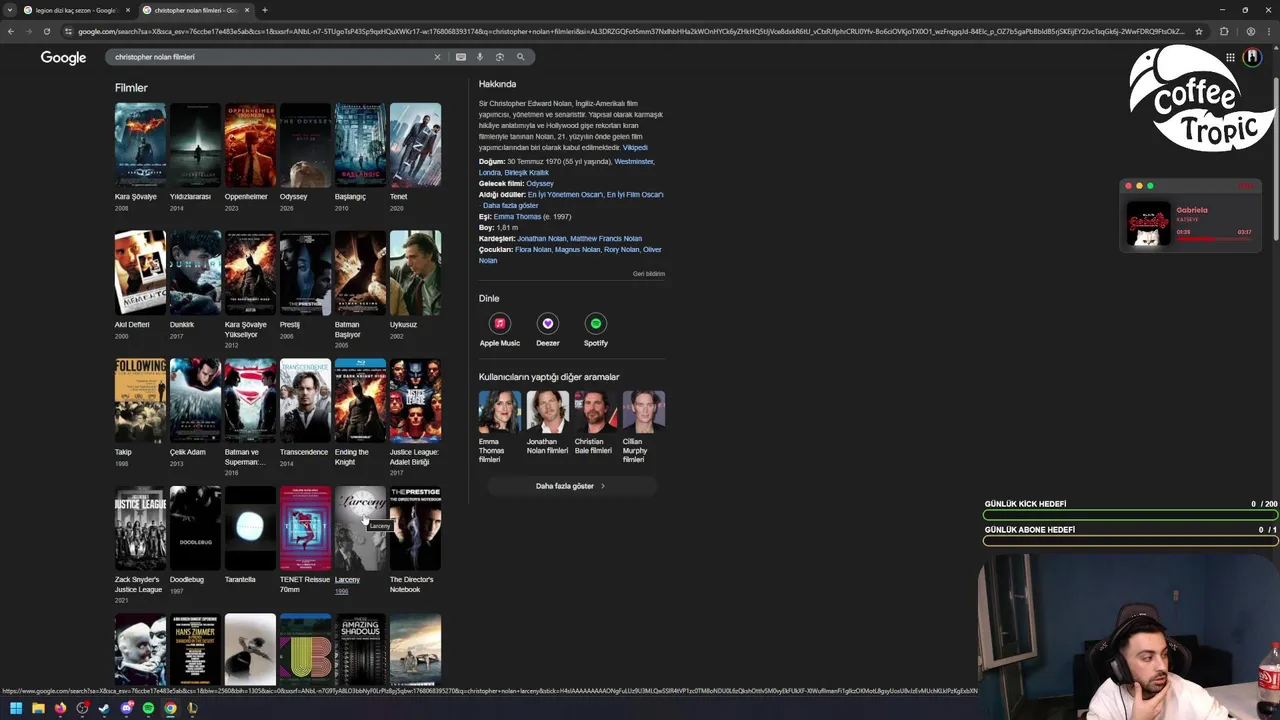The width and height of the screenshot is (1280, 720).
Task: Open the Chrome extensions puzzle icon
Action: pos(1224,31)
